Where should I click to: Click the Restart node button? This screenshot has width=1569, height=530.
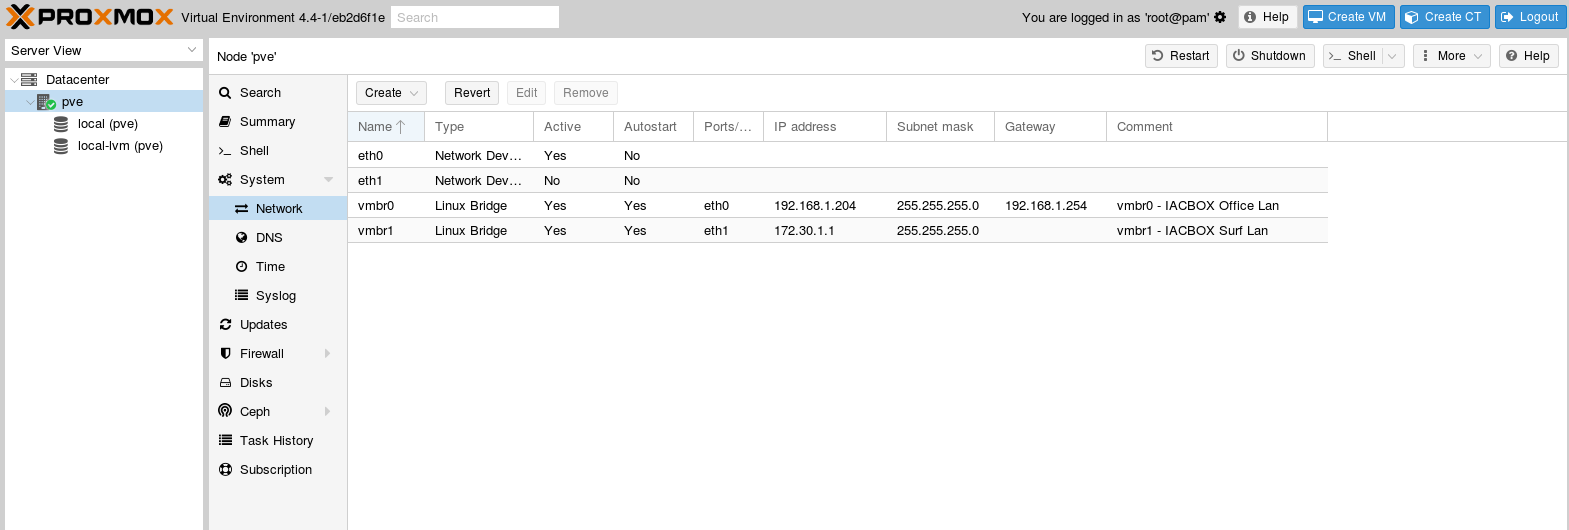tap(1181, 56)
